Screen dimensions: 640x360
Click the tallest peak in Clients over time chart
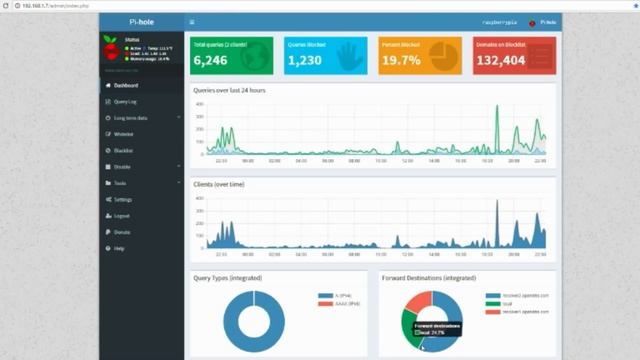click(497, 202)
